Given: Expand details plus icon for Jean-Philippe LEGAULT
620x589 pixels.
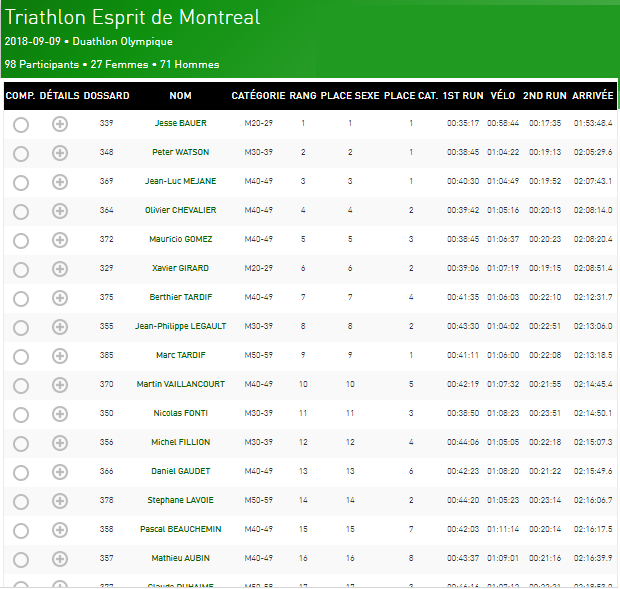Looking at the screenshot, I should coord(60,327).
